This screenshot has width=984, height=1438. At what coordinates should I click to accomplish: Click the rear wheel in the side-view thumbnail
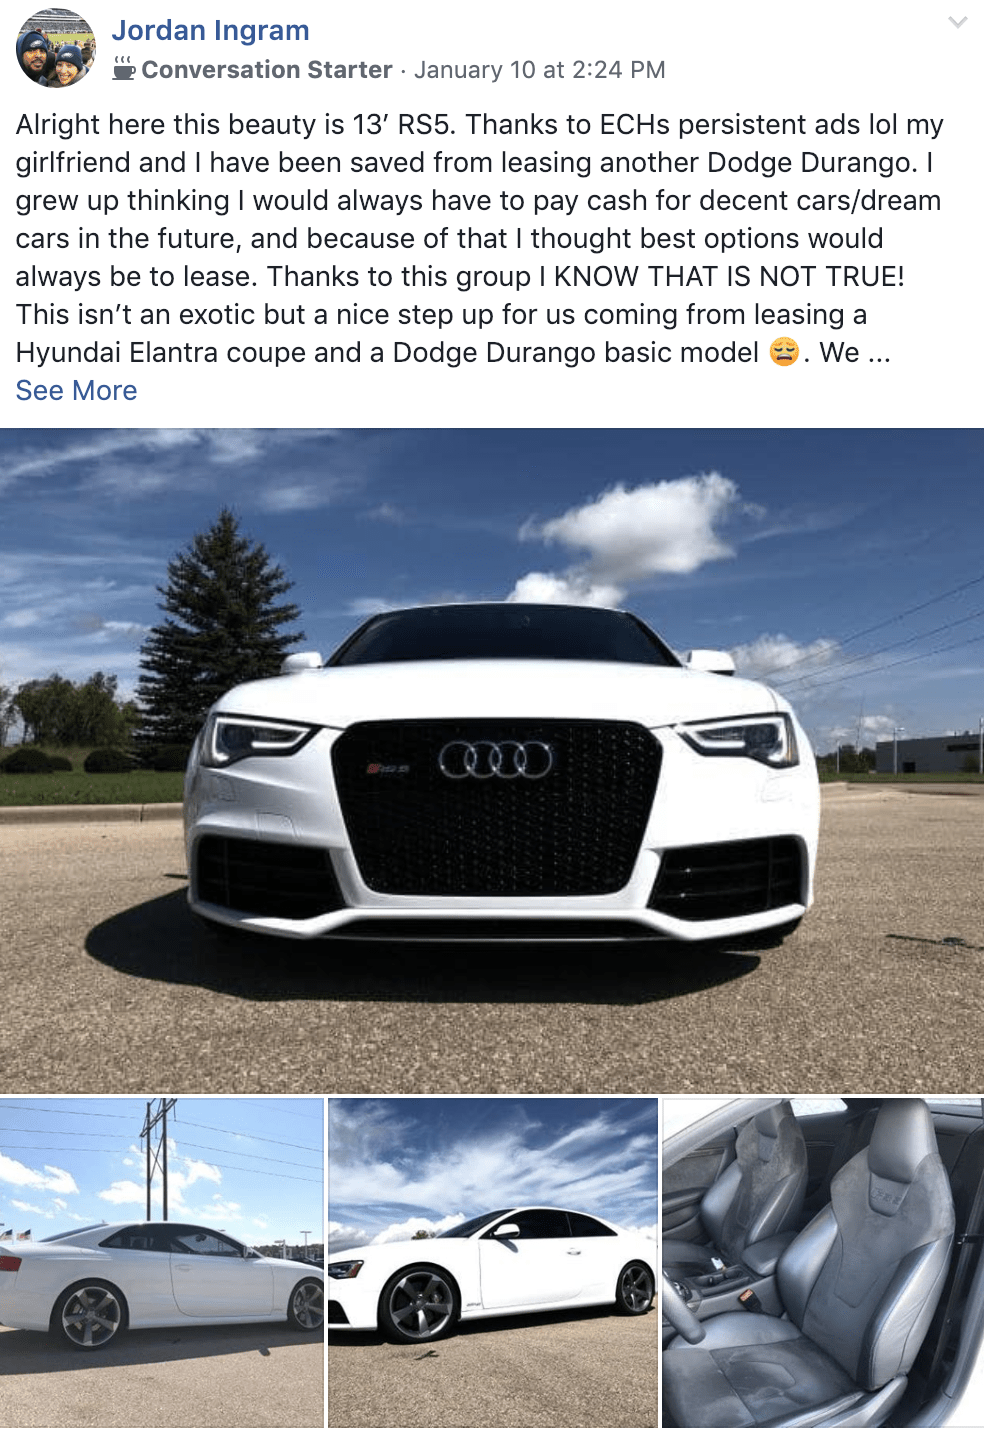click(x=90, y=1315)
